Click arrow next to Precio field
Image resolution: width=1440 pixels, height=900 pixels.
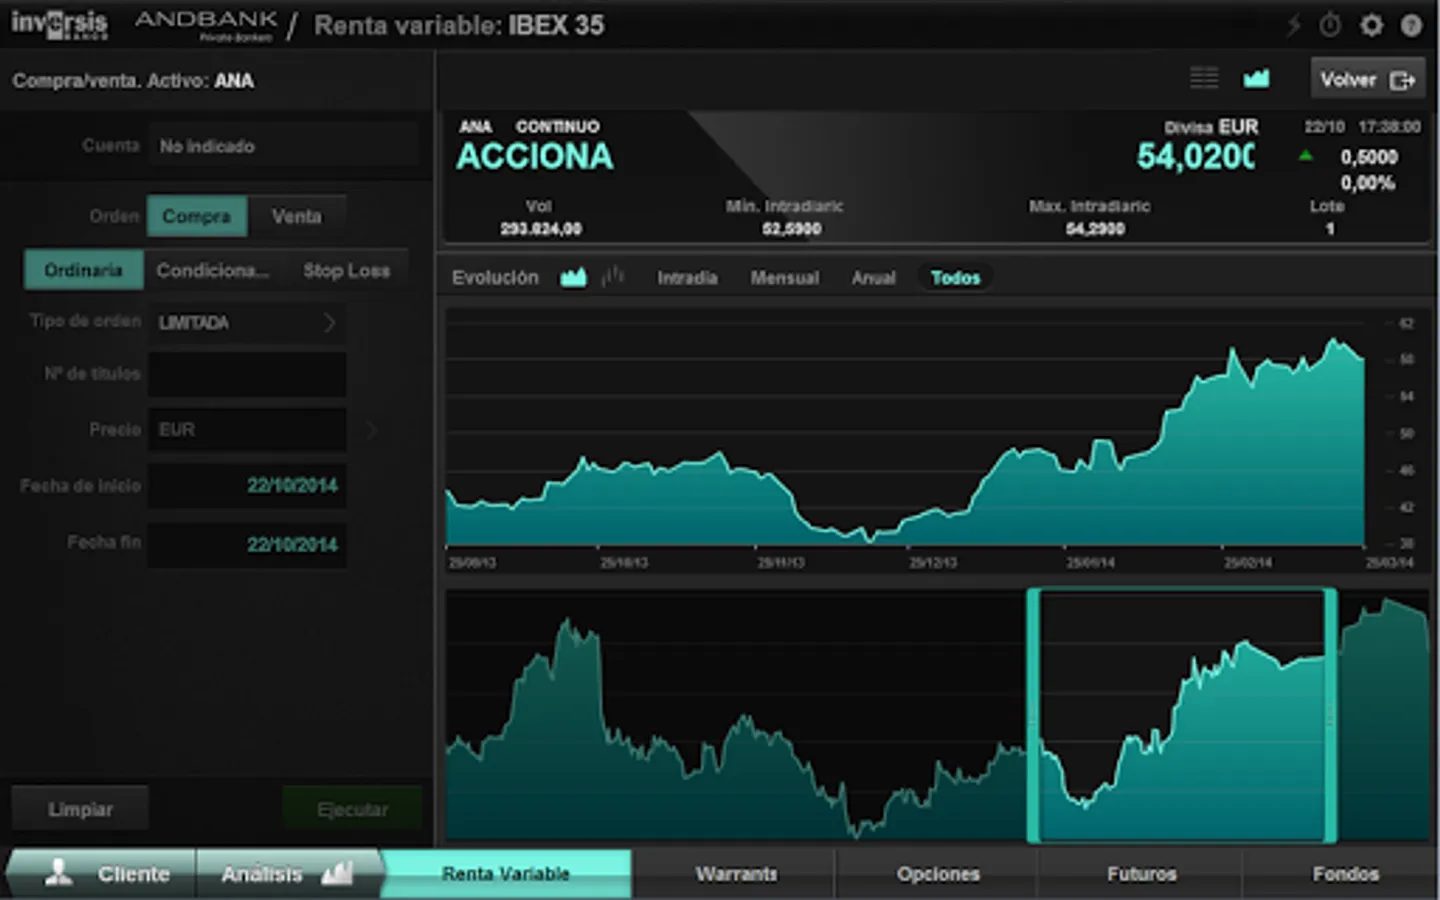tap(371, 429)
